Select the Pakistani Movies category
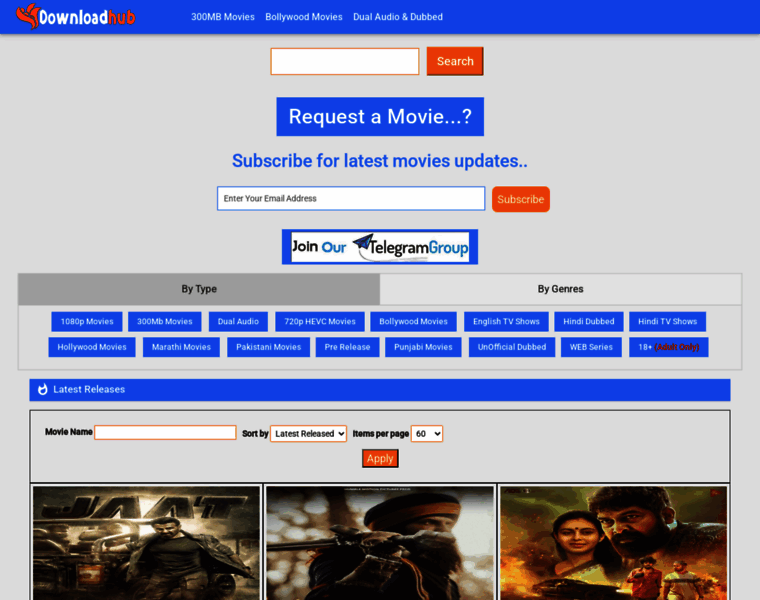The height and width of the screenshot is (600, 760). pyautogui.click(x=269, y=347)
